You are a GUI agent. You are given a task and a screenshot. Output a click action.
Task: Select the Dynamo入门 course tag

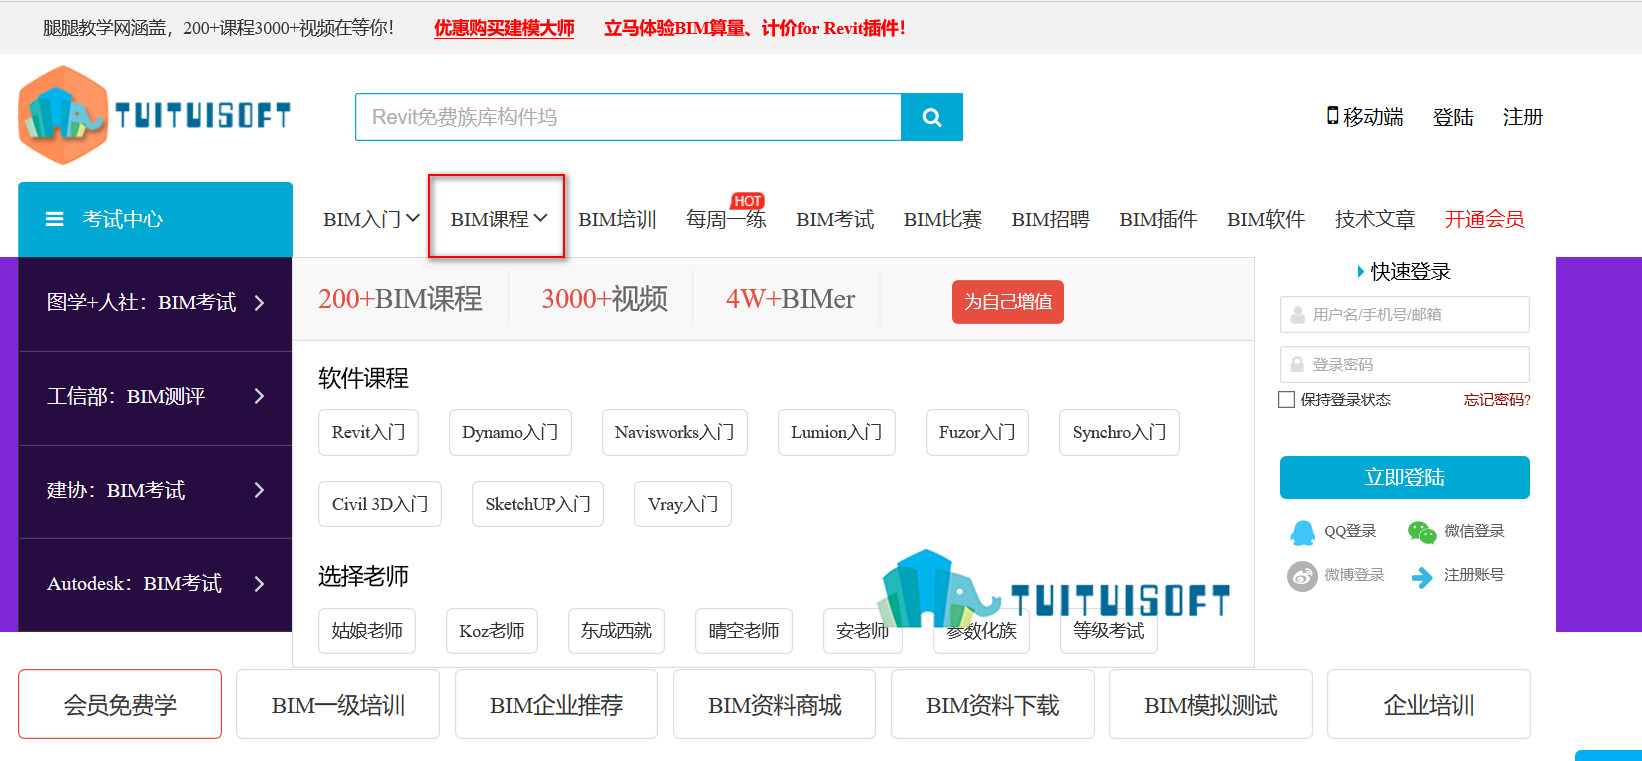tap(510, 432)
